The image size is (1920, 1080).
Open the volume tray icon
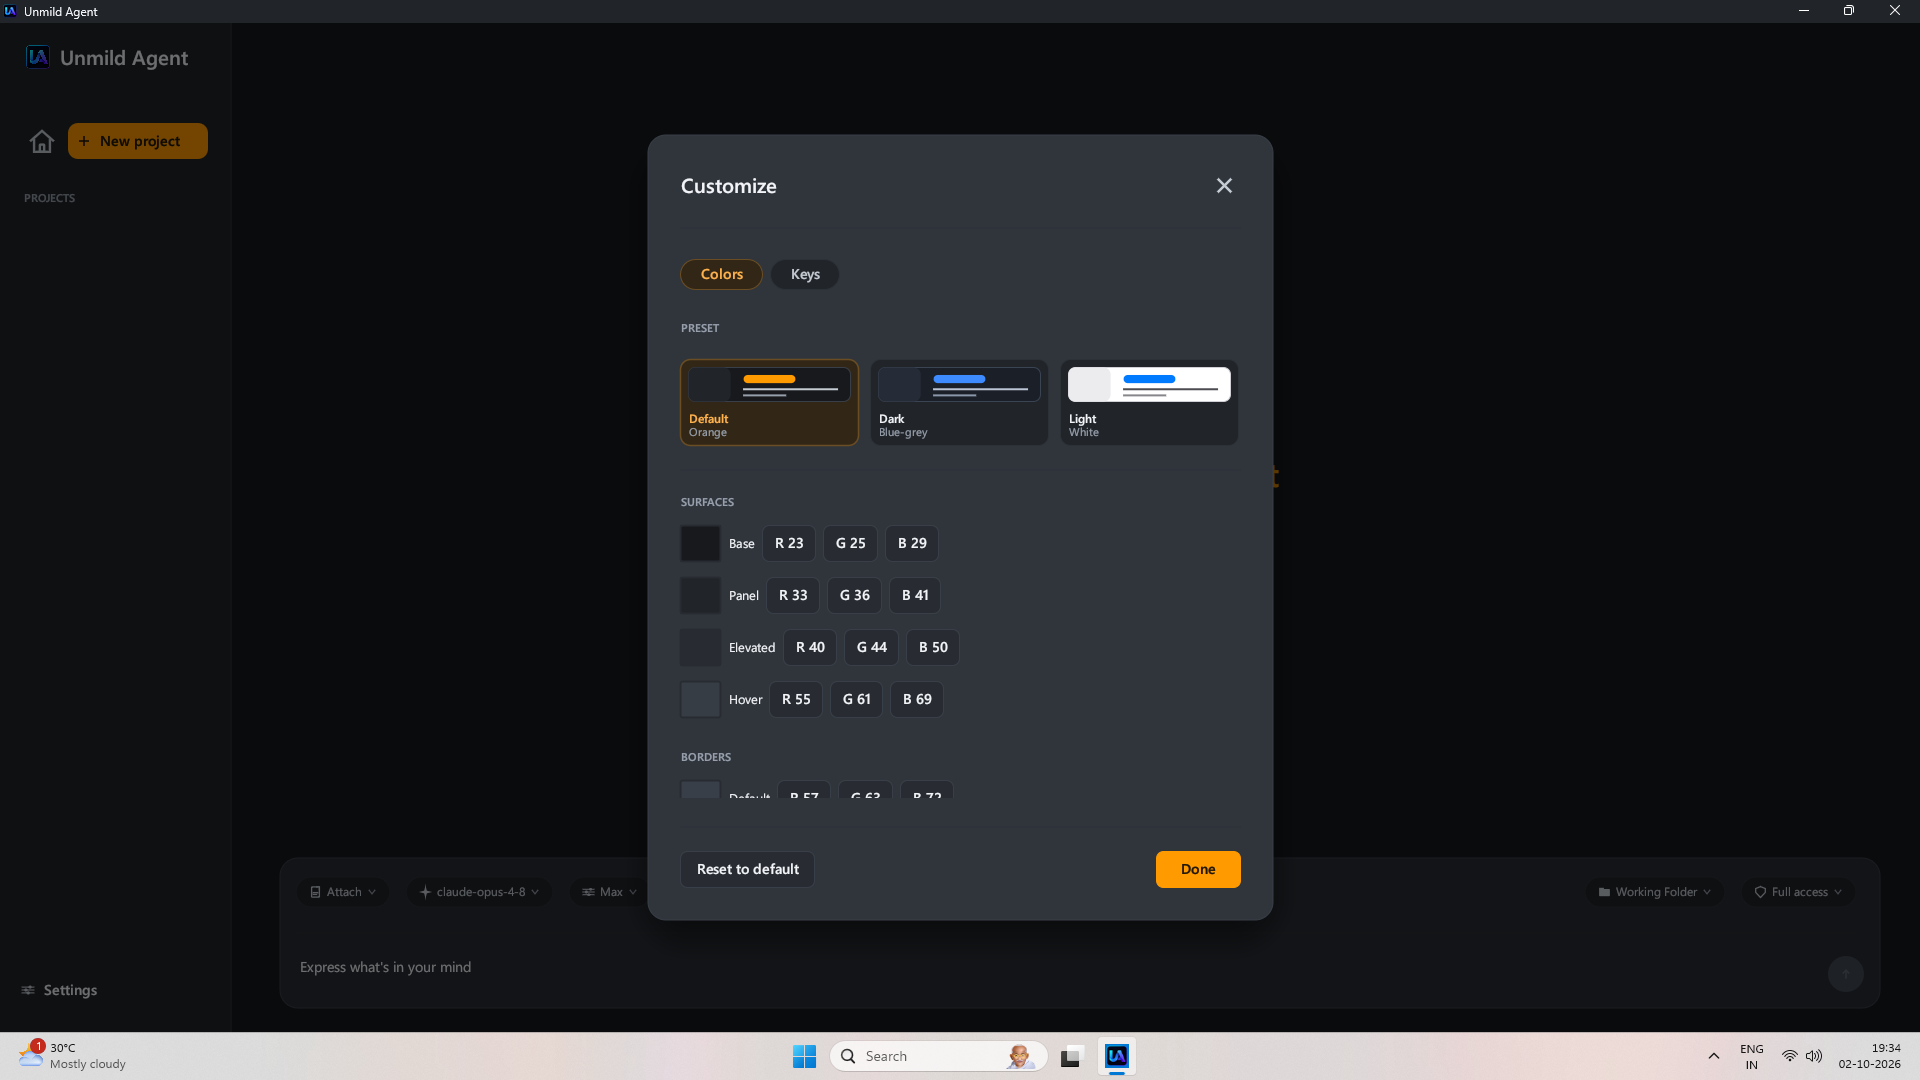click(1814, 1056)
